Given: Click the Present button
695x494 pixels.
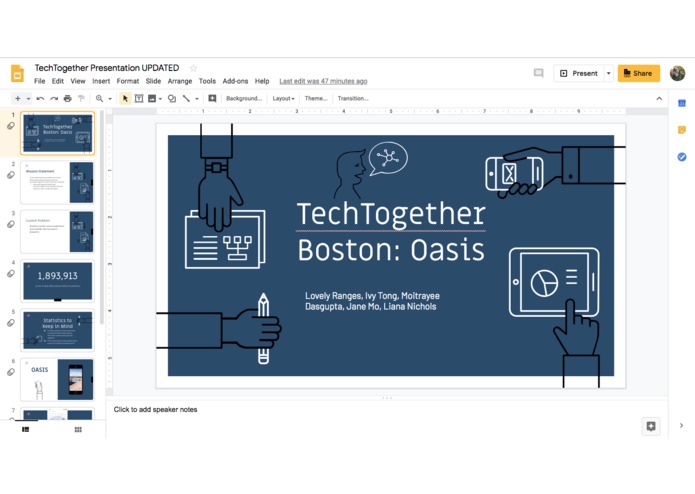Looking at the screenshot, I should (579, 74).
